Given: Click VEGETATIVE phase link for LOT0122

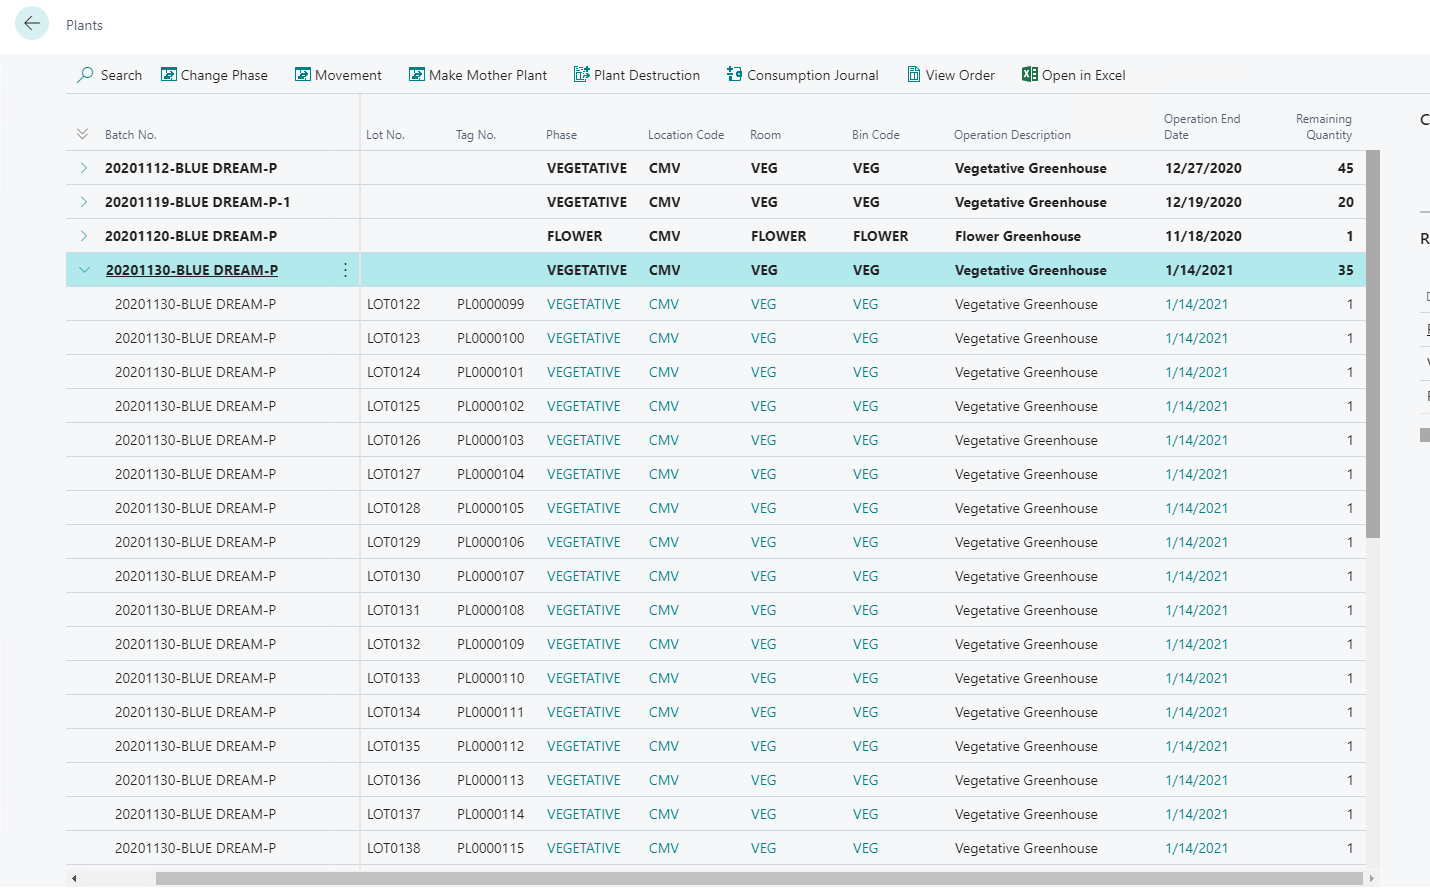Looking at the screenshot, I should point(584,304).
